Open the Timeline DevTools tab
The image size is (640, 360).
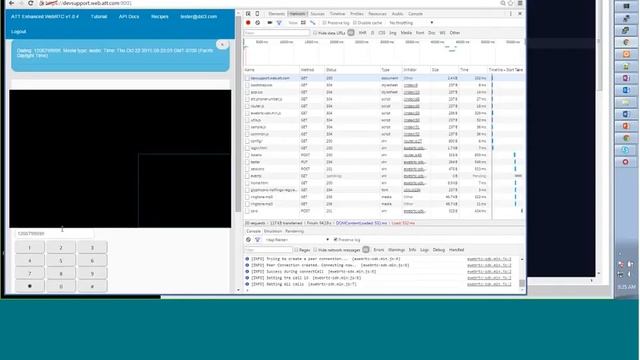pos(337,14)
